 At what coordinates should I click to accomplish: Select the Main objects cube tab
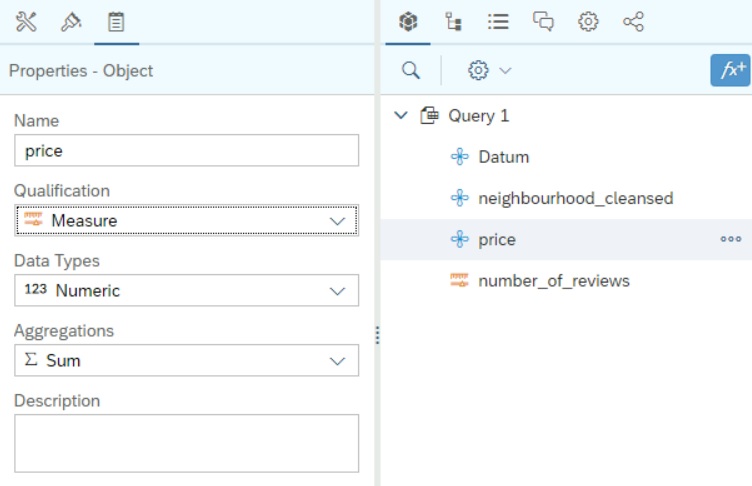408,21
